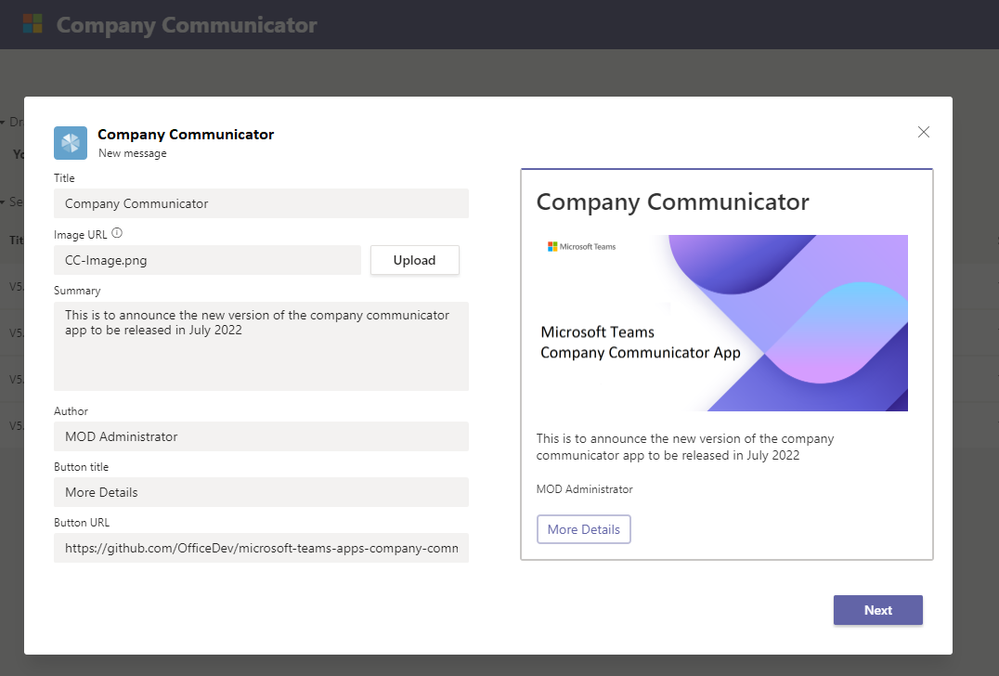
Task: Click inside the Summary text area
Action: (261, 346)
